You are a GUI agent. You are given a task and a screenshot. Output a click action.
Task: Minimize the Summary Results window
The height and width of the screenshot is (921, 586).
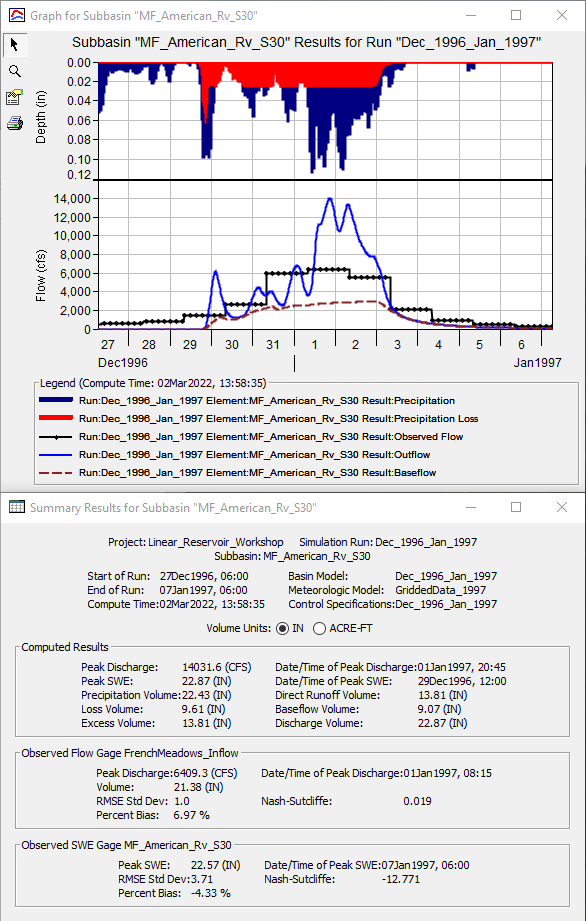[470, 507]
